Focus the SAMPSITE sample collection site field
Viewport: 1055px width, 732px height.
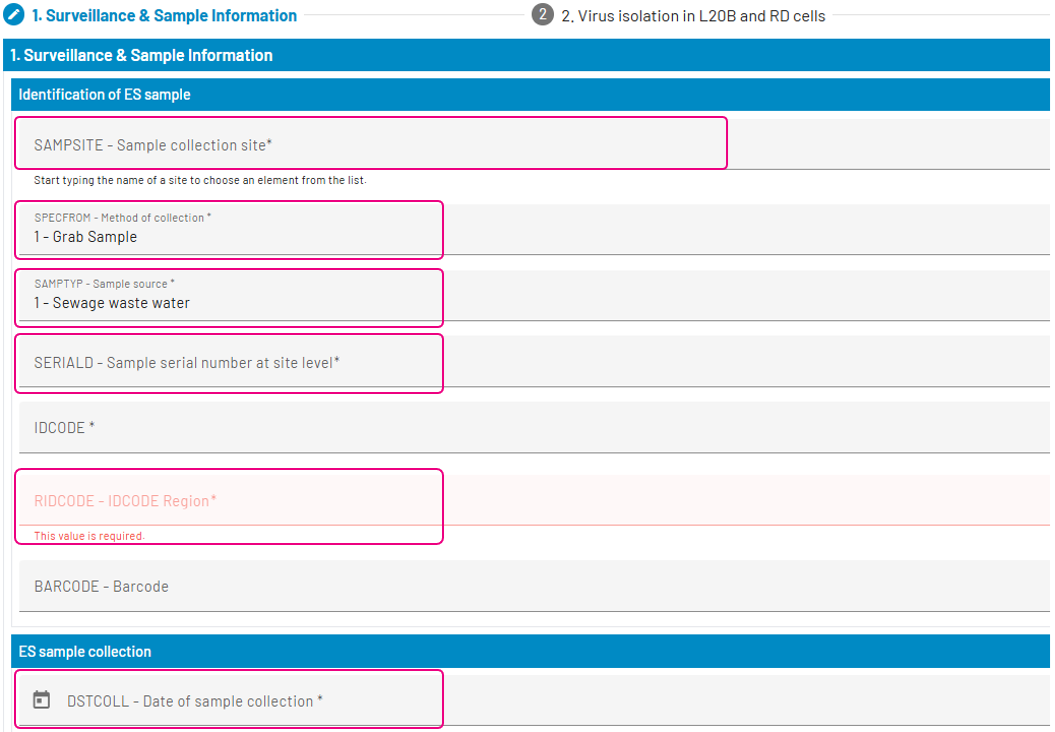point(370,145)
